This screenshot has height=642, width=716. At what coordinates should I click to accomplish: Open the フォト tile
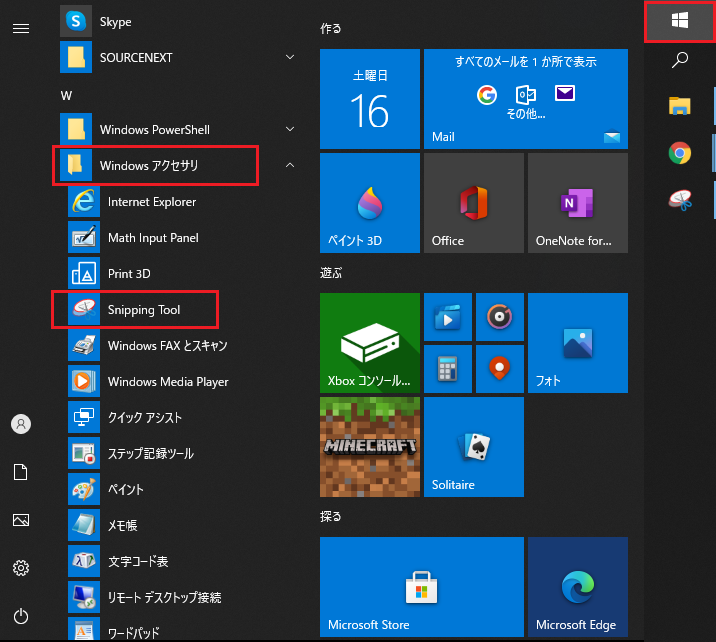tap(578, 343)
